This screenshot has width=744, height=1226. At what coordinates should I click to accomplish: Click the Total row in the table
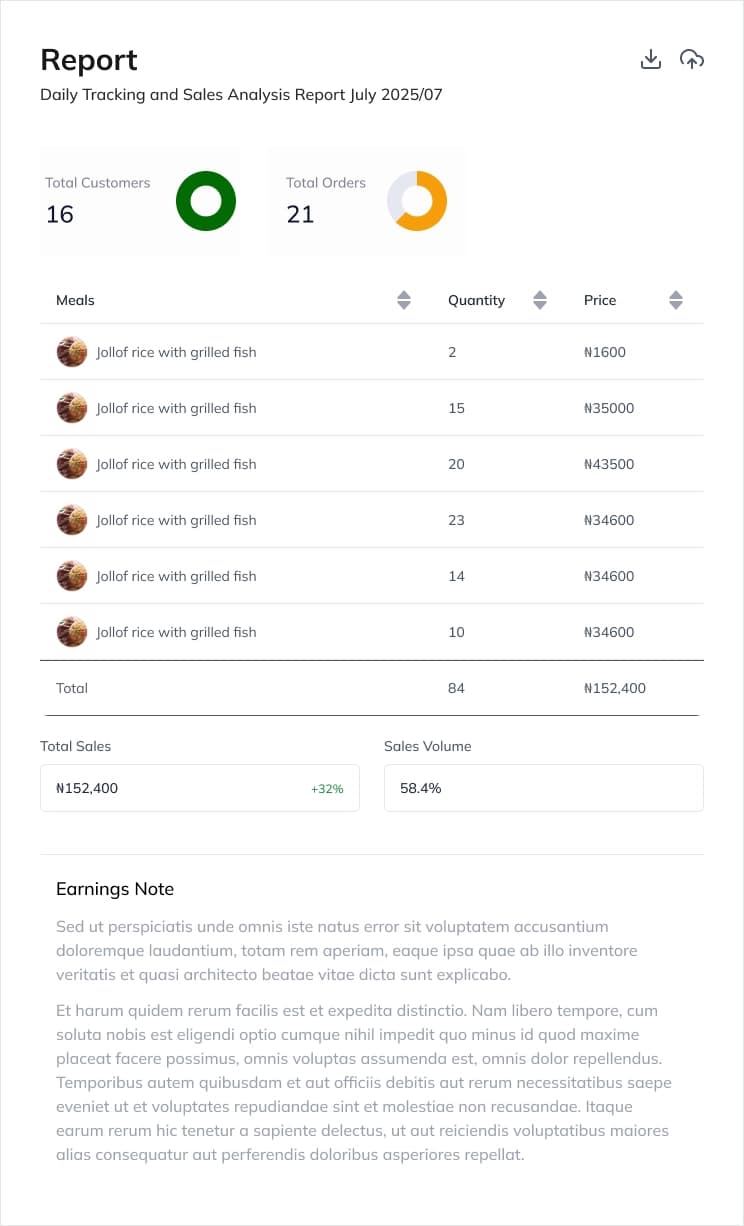click(x=372, y=688)
